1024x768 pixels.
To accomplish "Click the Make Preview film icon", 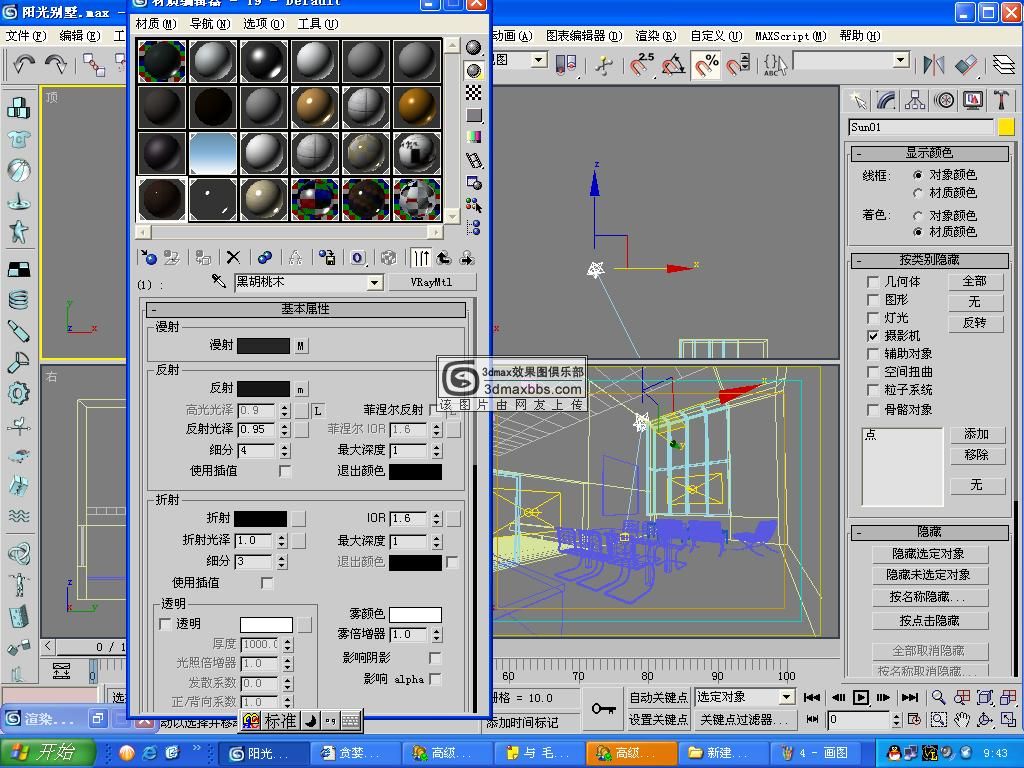I will [473, 160].
